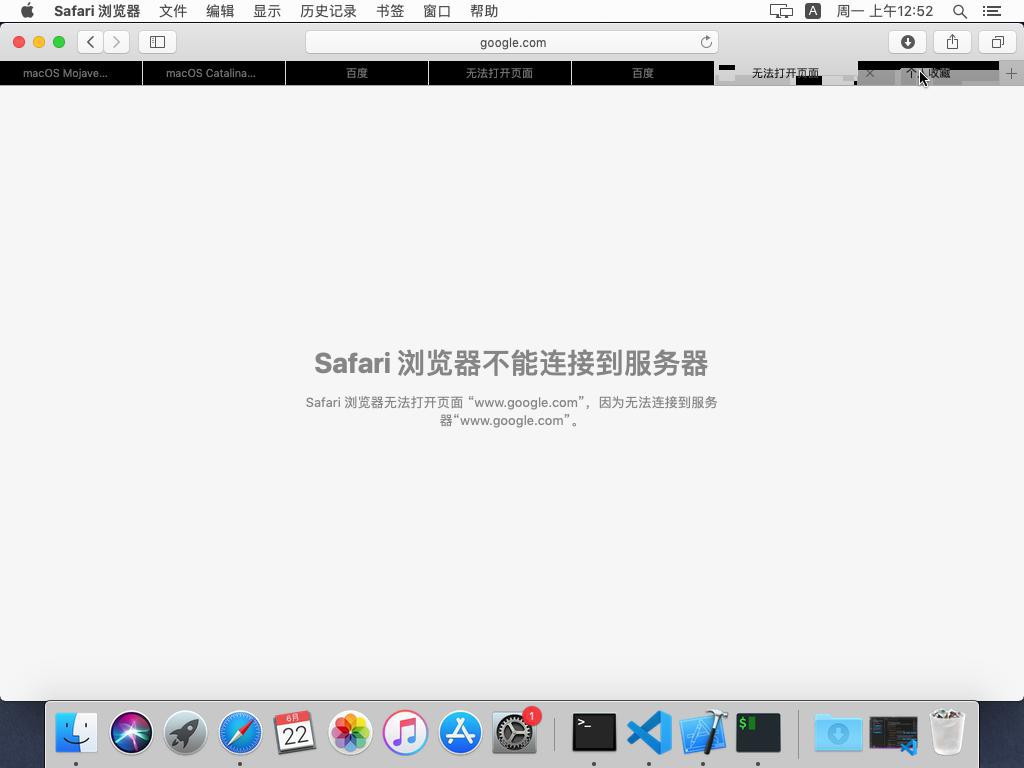The image size is (1024, 768).
Task: Open Photos from the Dock
Action: point(350,732)
